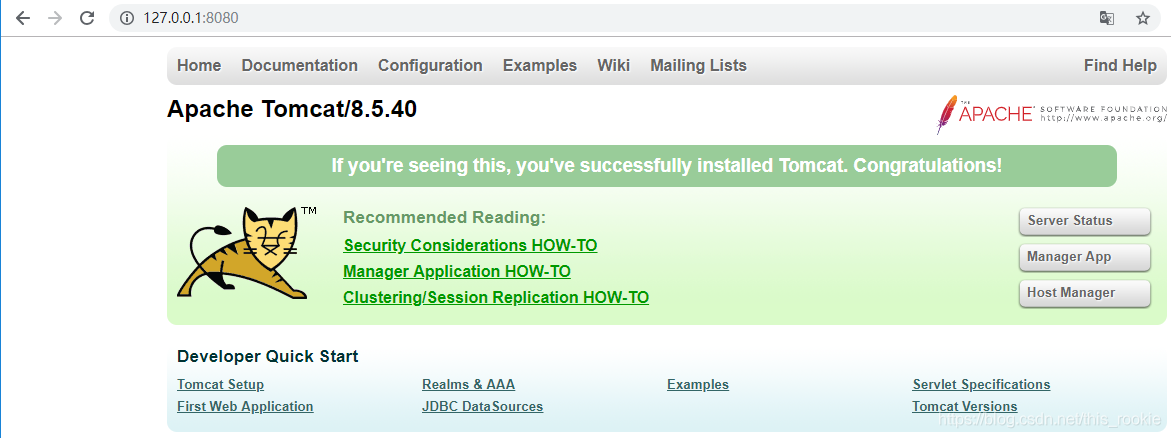
Task: Click the browser forward arrow
Action: pyautogui.click(x=55, y=18)
